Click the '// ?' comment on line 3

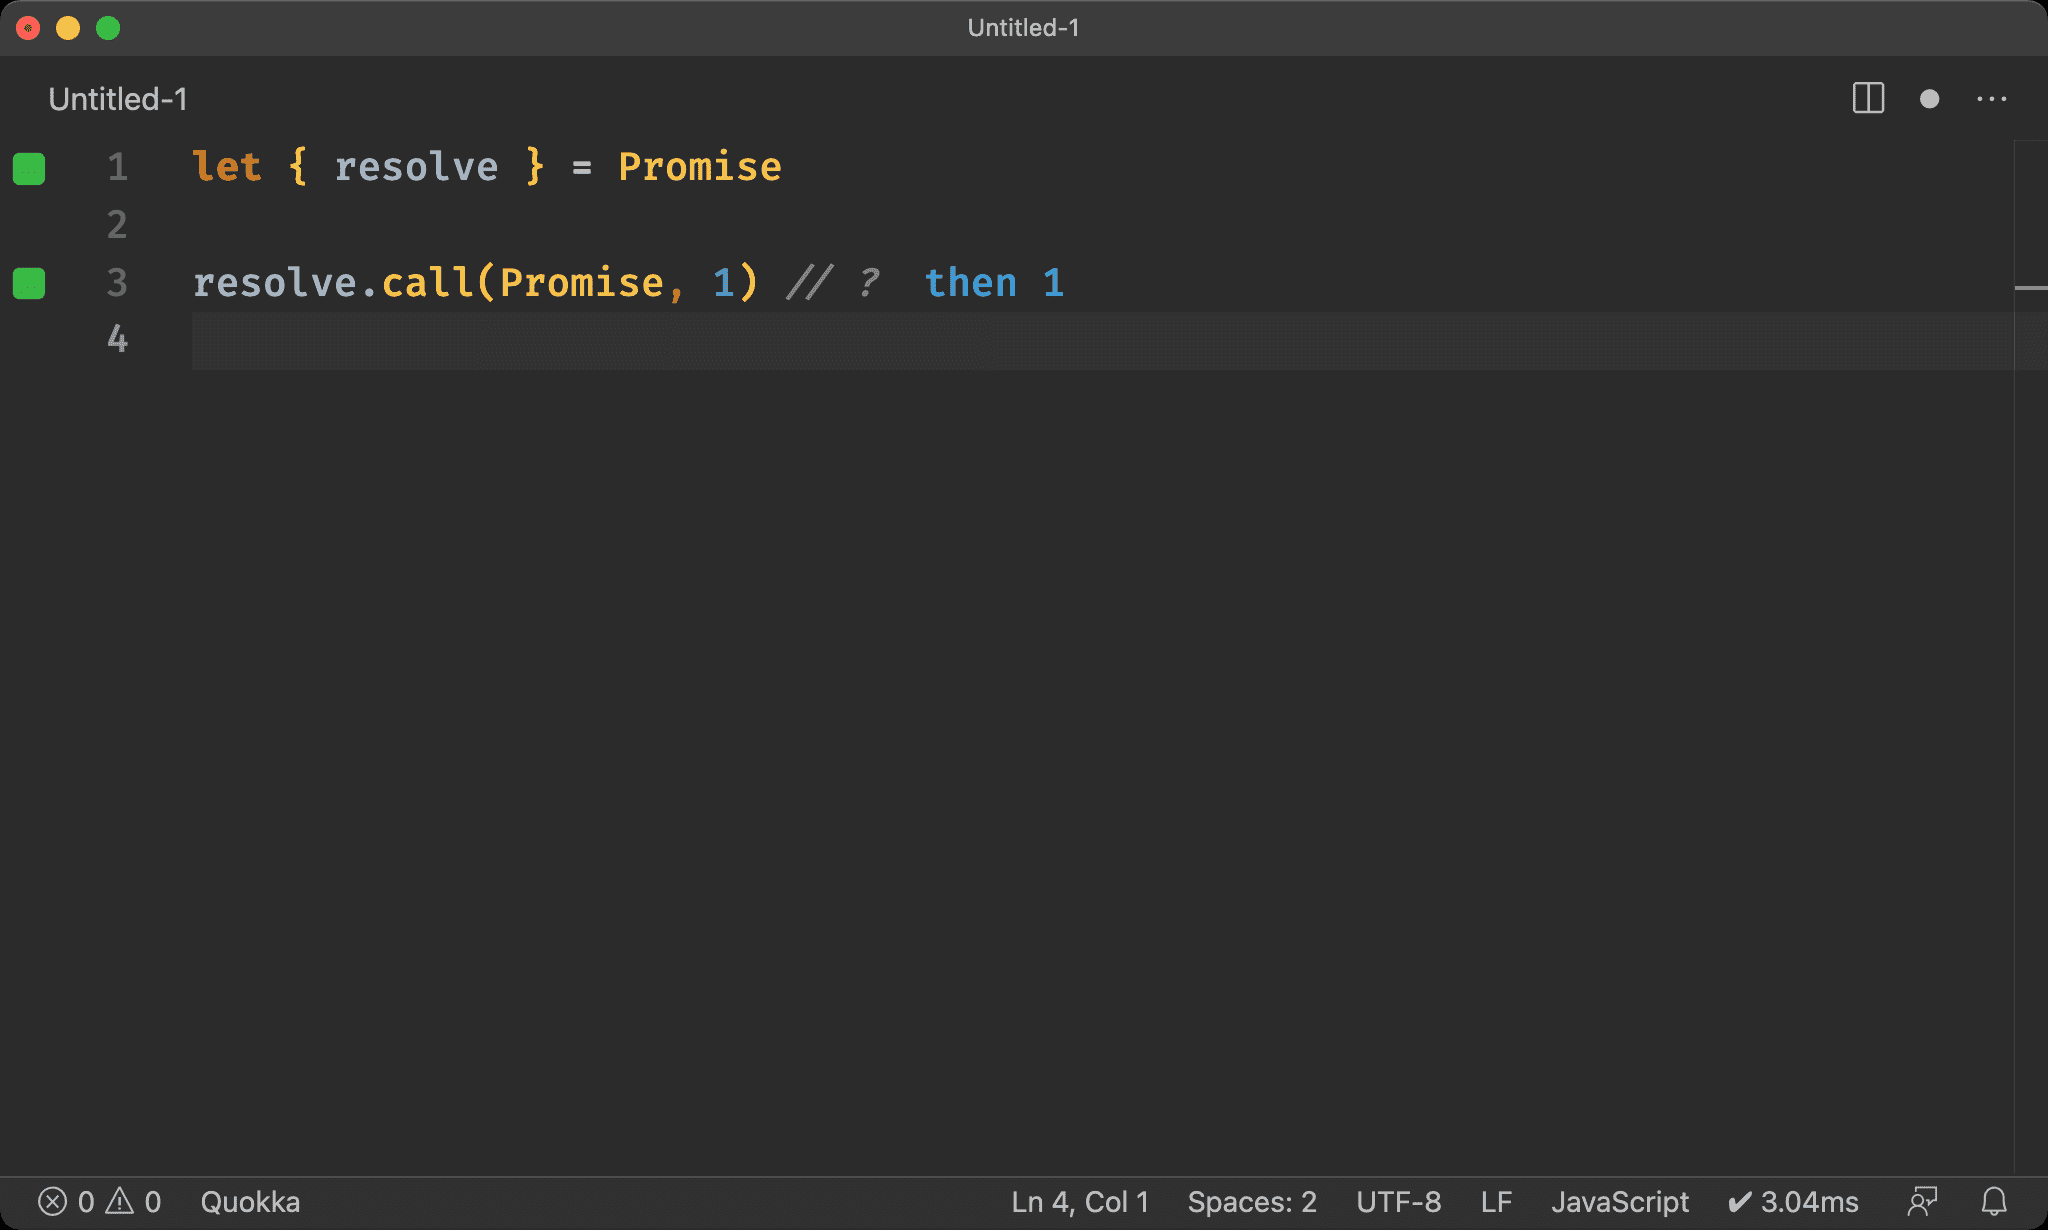[833, 283]
